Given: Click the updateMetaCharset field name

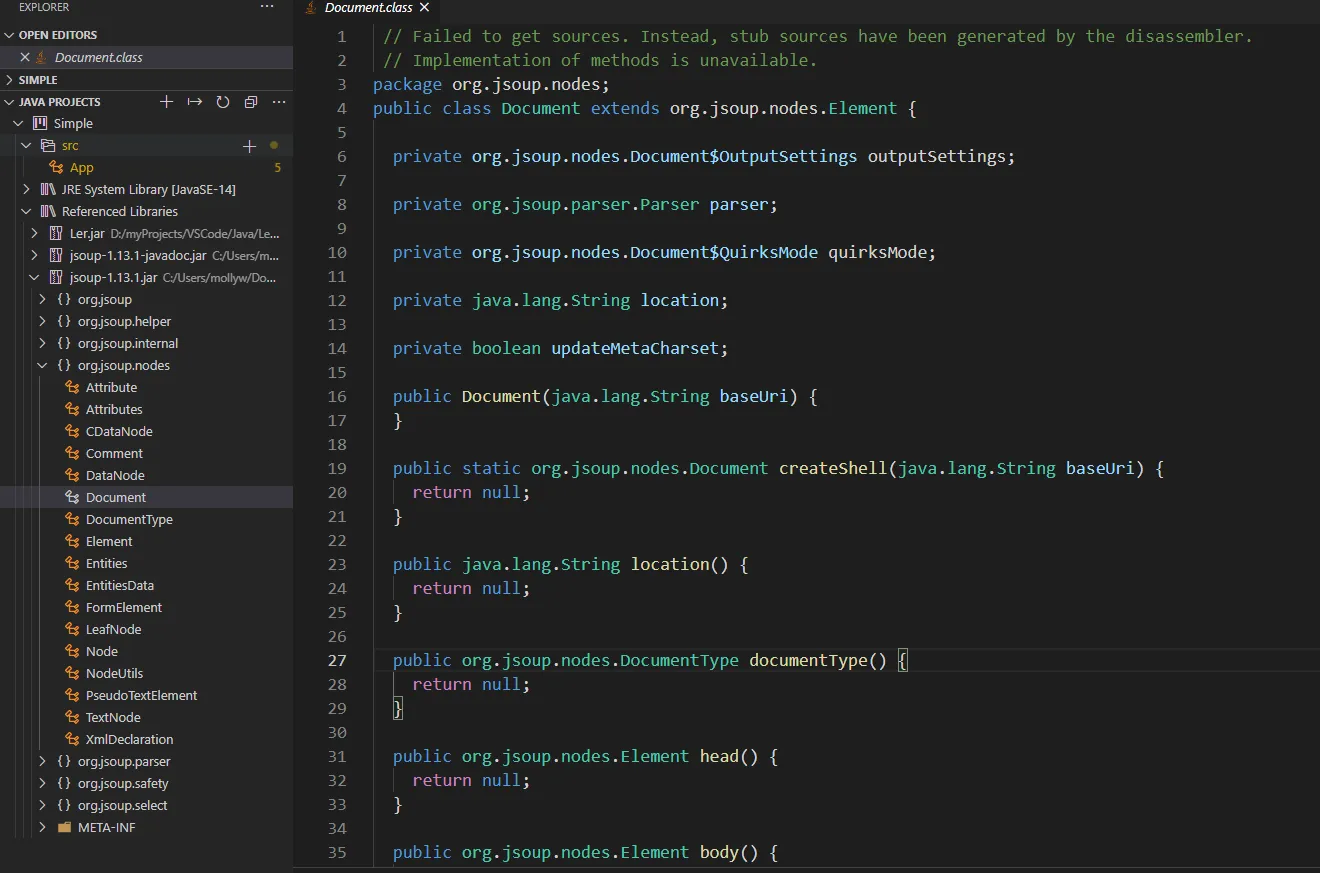Looking at the screenshot, I should coord(635,348).
